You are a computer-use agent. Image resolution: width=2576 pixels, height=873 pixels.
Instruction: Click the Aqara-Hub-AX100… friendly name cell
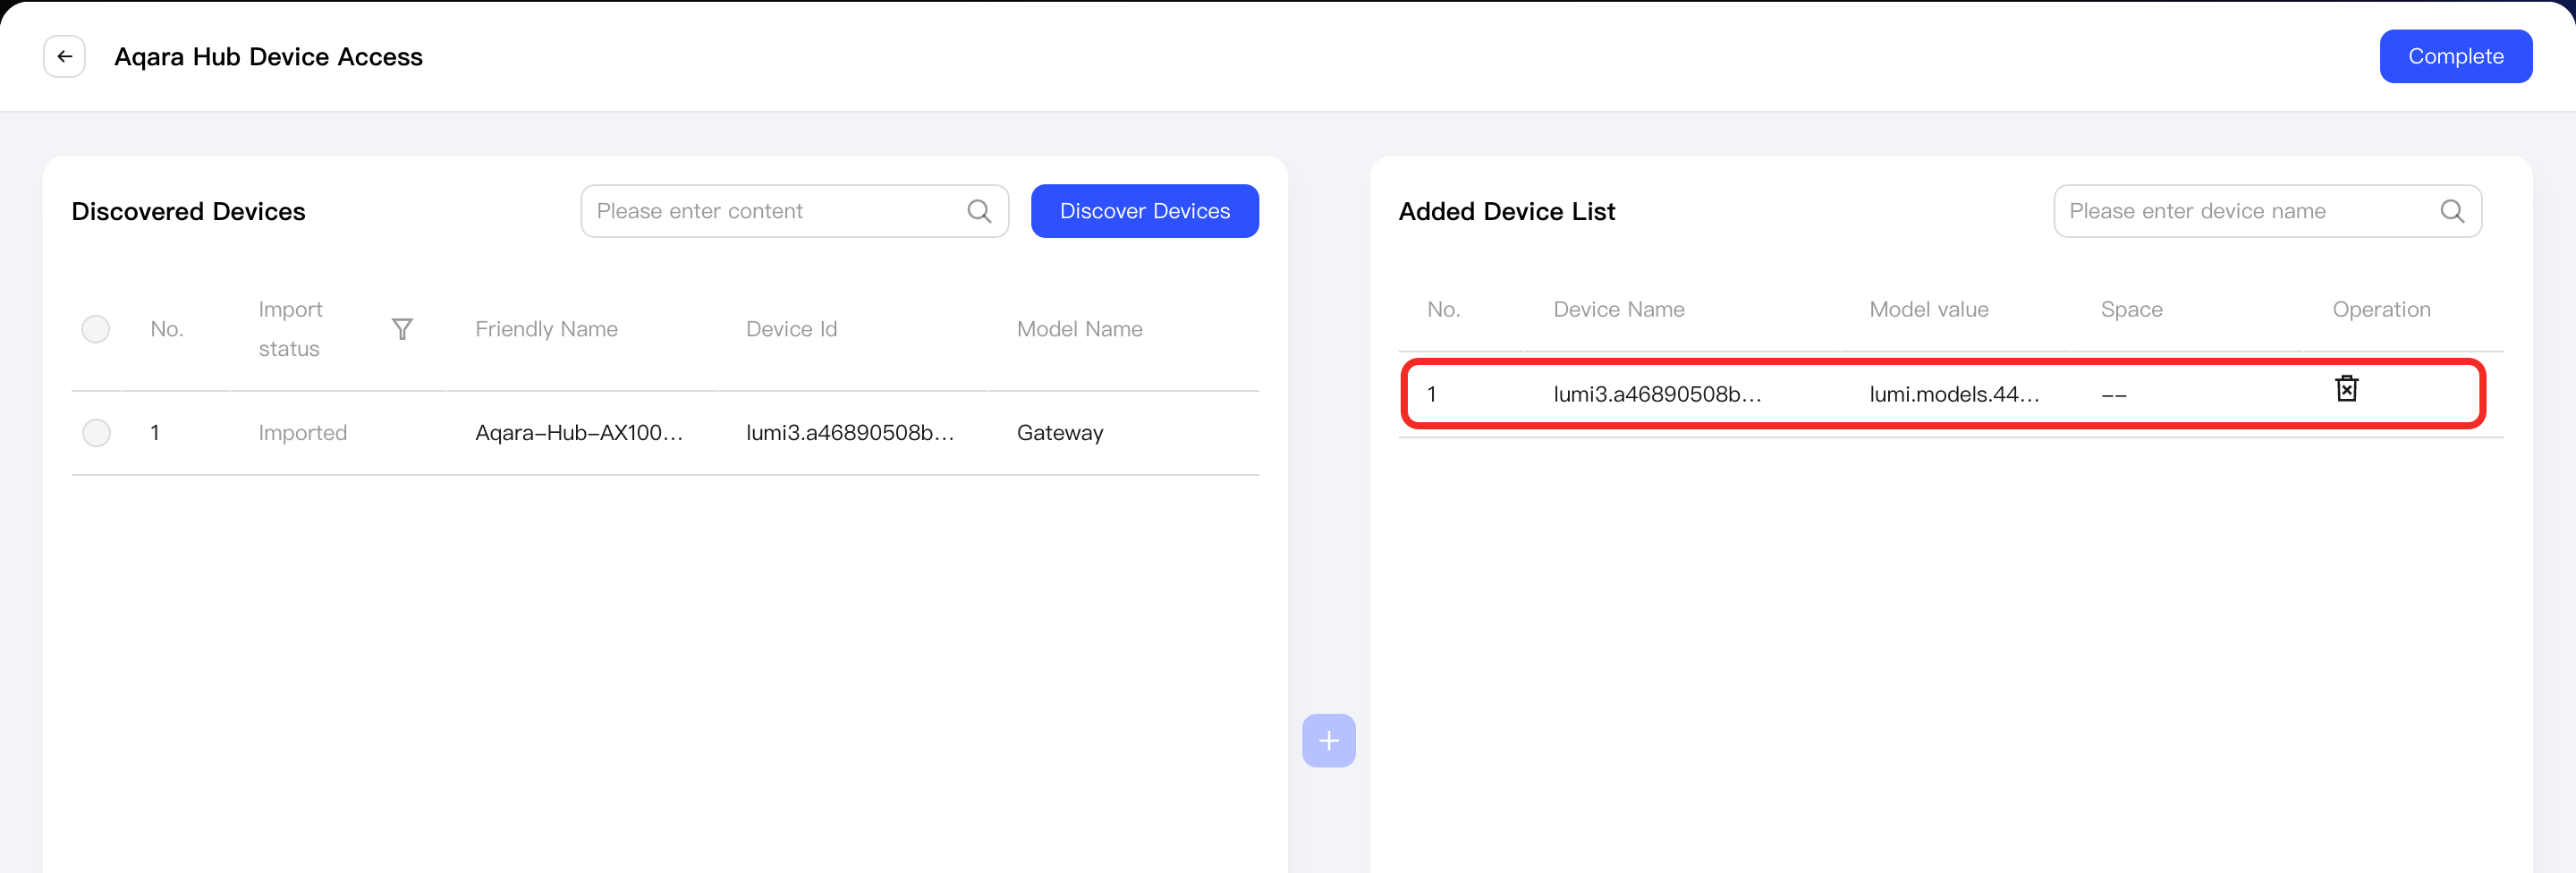coord(579,433)
